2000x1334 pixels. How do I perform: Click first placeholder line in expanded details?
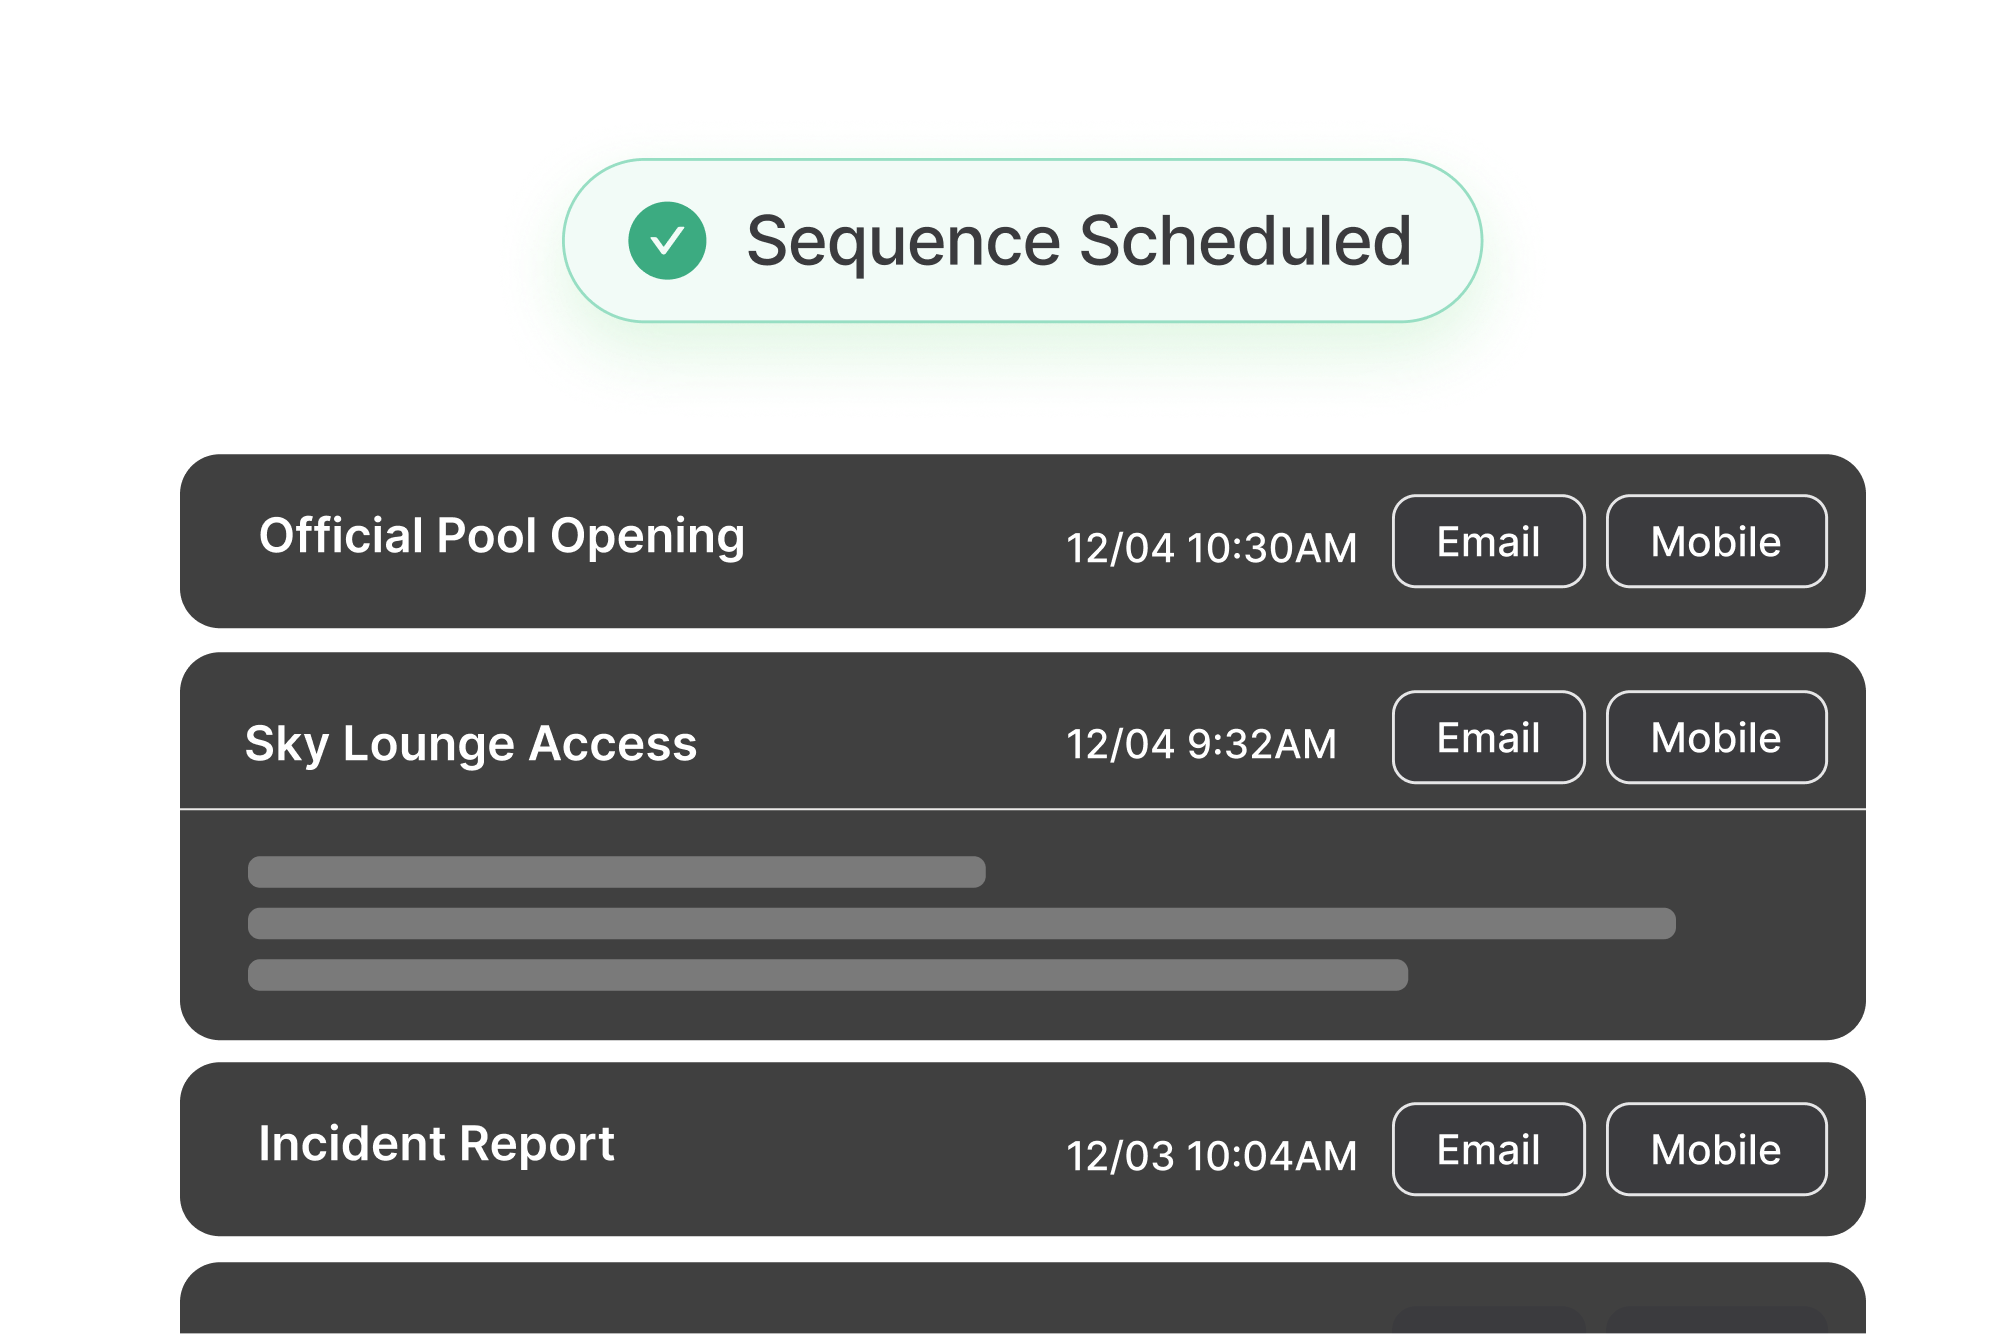pyautogui.click(x=616, y=872)
